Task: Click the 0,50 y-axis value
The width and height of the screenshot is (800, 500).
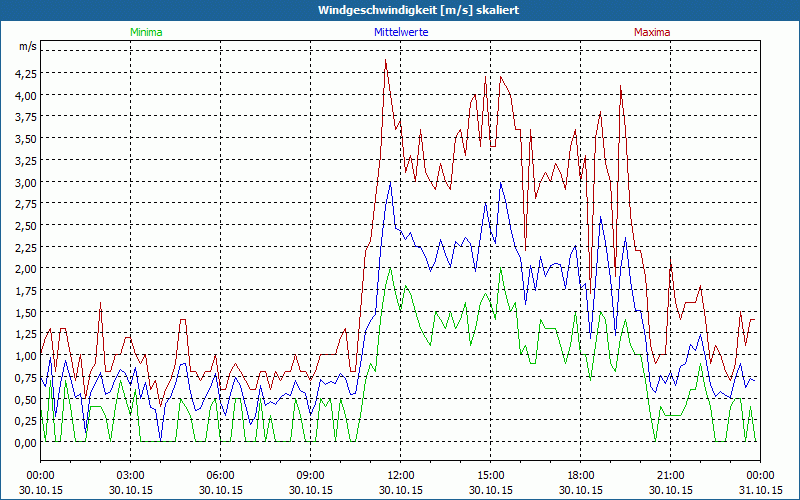Action: click(26, 399)
